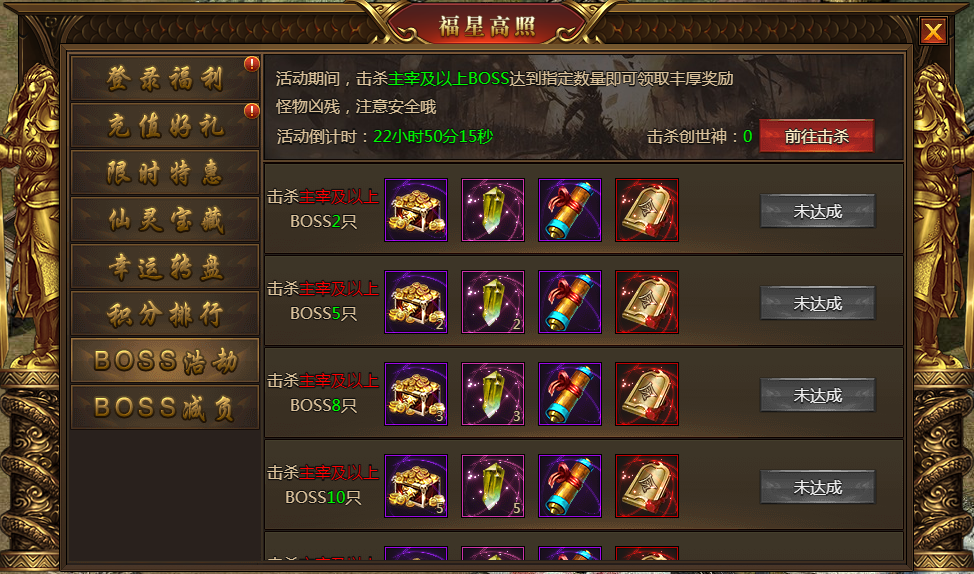This screenshot has width=974, height=574.
Task: Select red token reward in BOSS10只 row
Action: point(647,486)
